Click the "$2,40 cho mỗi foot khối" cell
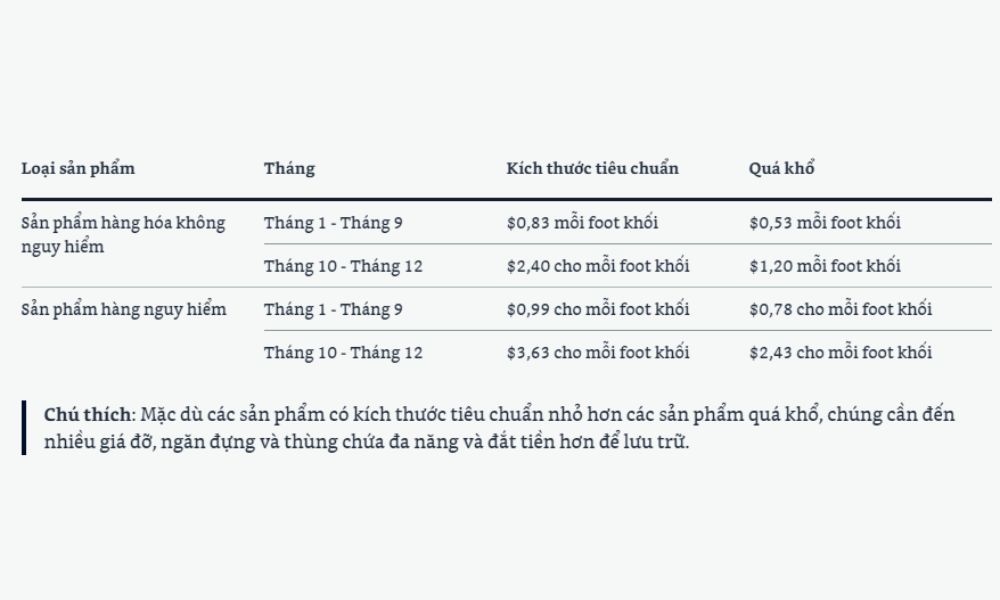 click(597, 266)
